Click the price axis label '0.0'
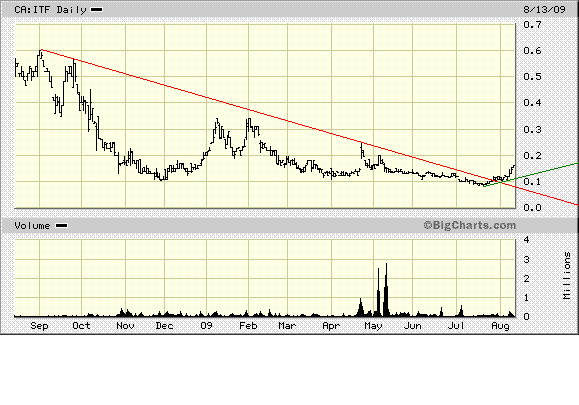 pos(532,207)
